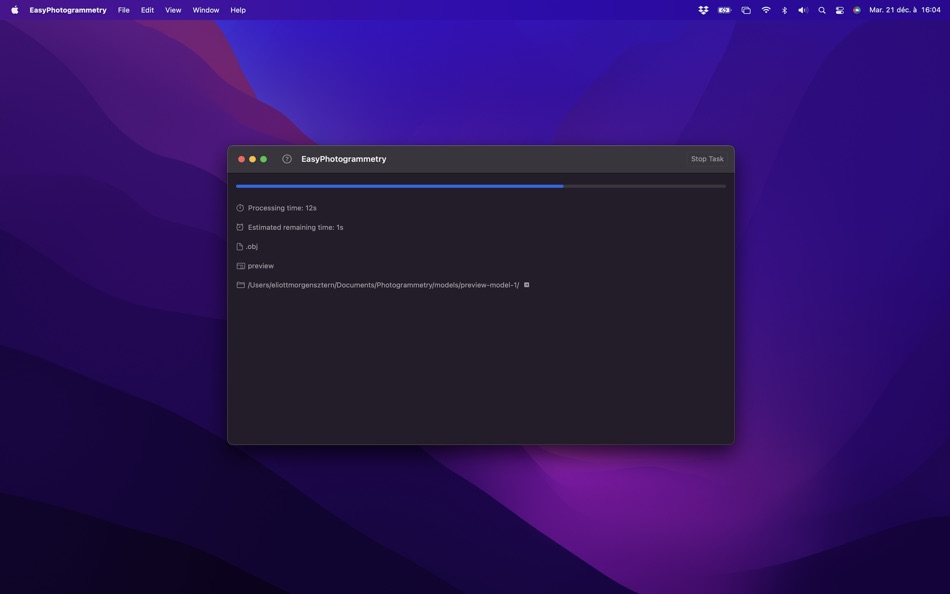
Task: Zoom the window with the green button
Action: pos(264,159)
